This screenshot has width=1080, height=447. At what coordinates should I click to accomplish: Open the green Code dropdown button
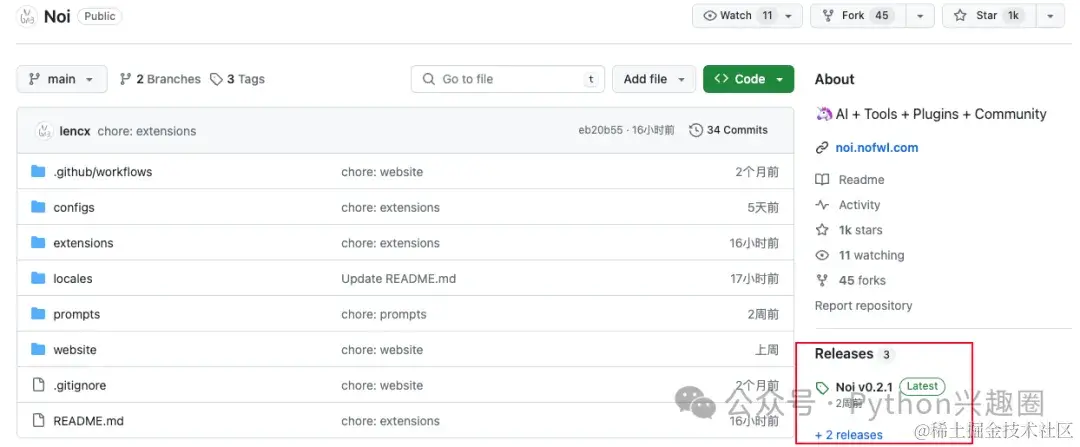[749, 79]
